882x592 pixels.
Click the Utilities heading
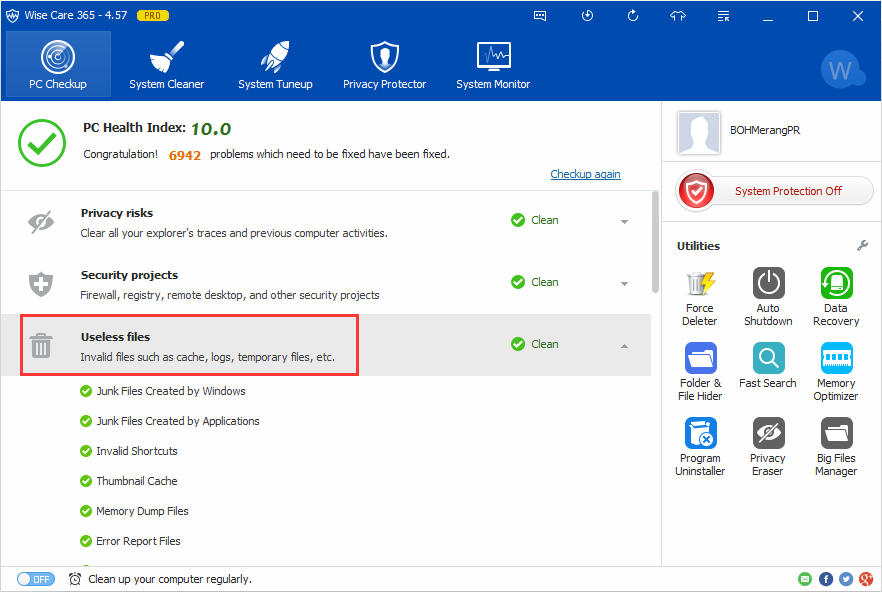(698, 246)
